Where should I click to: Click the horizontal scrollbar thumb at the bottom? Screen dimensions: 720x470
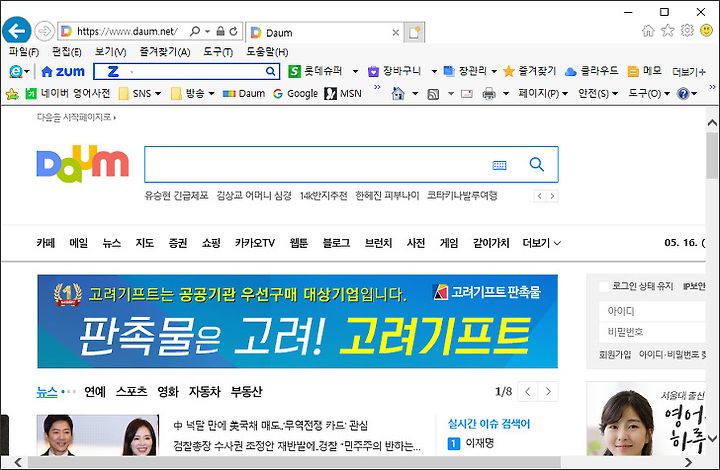pyautogui.click(x=294, y=462)
